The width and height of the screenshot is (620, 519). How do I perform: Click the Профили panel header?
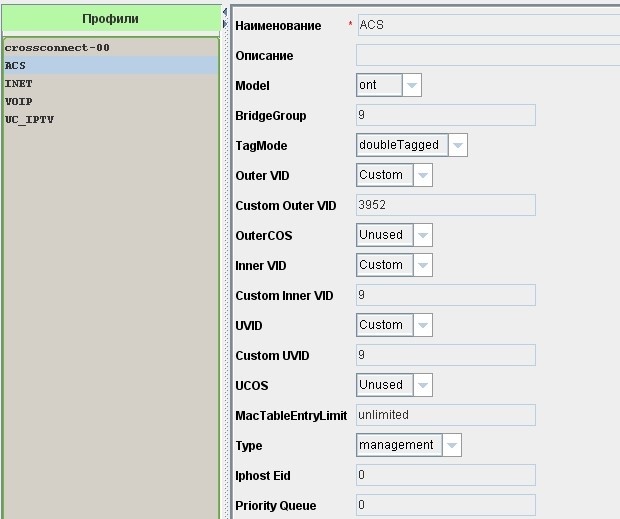(110, 19)
